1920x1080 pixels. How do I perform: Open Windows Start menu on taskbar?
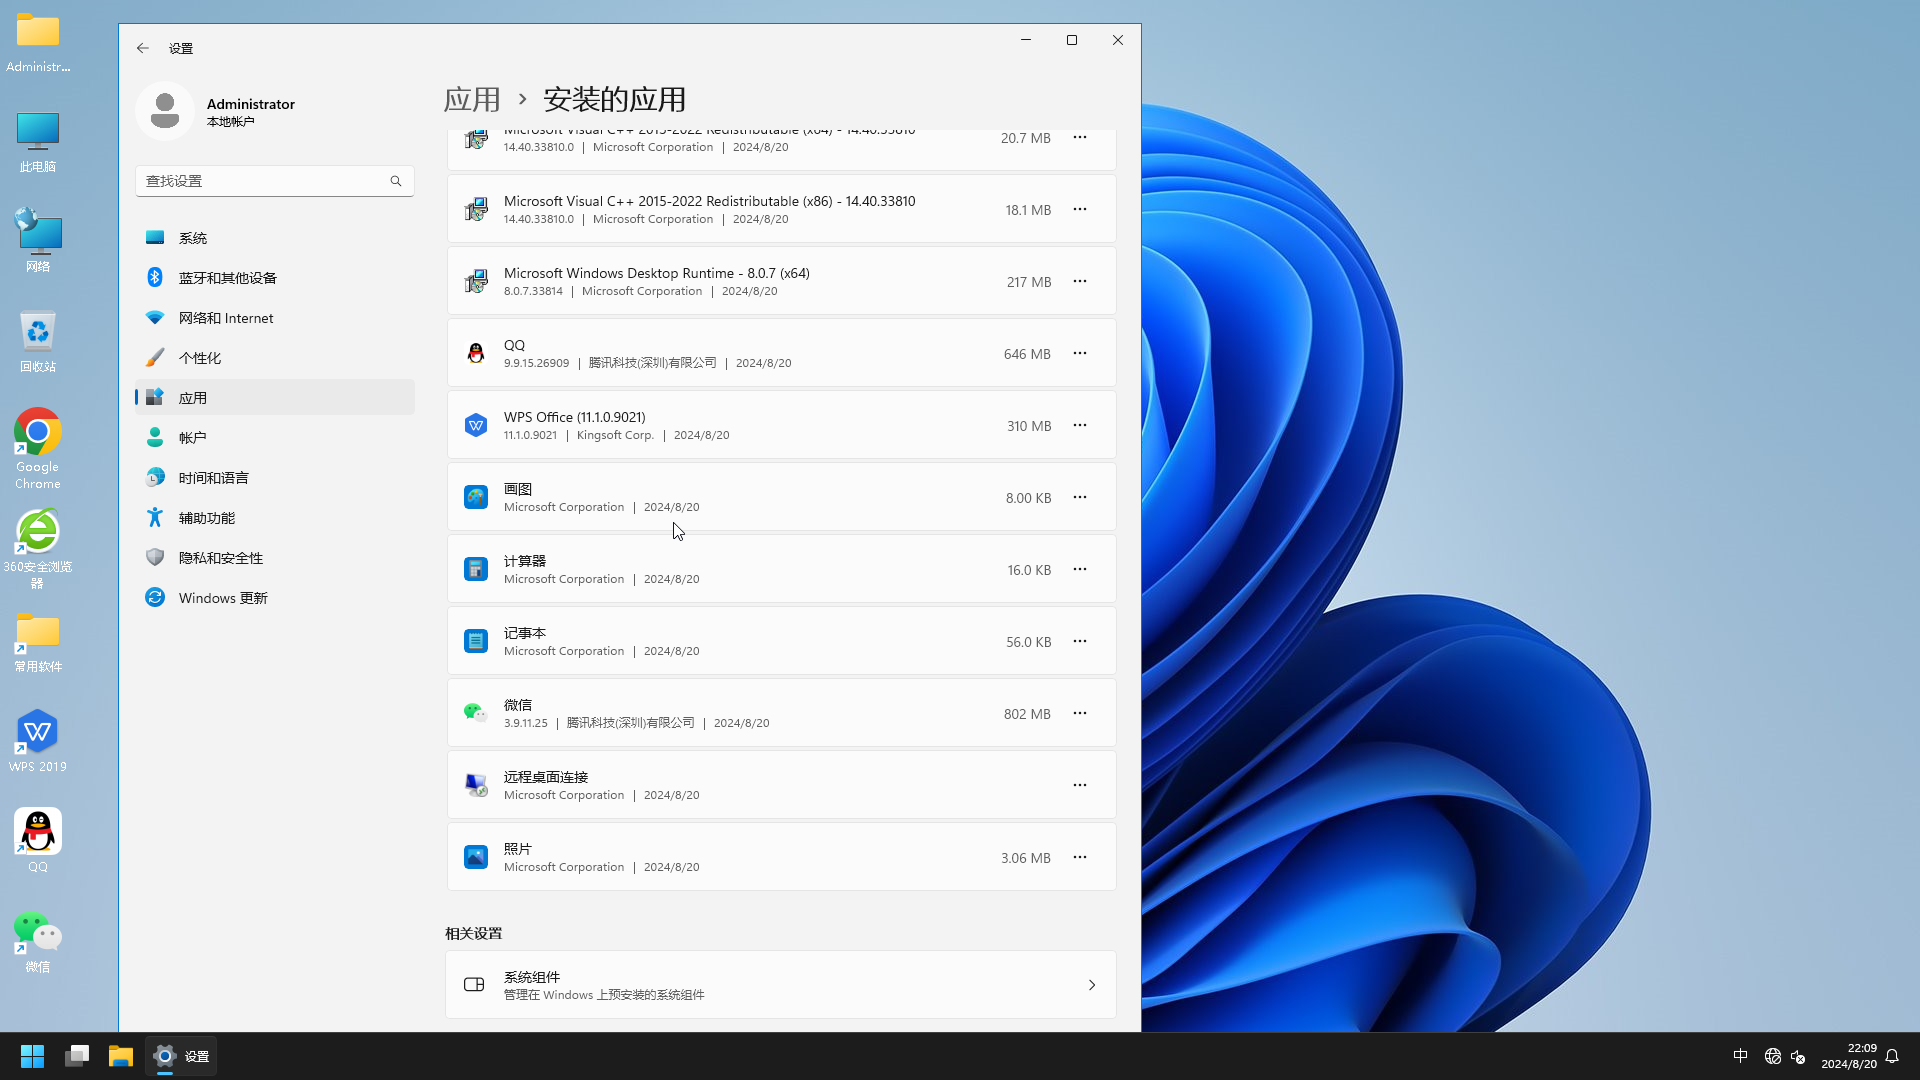(x=32, y=1056)
